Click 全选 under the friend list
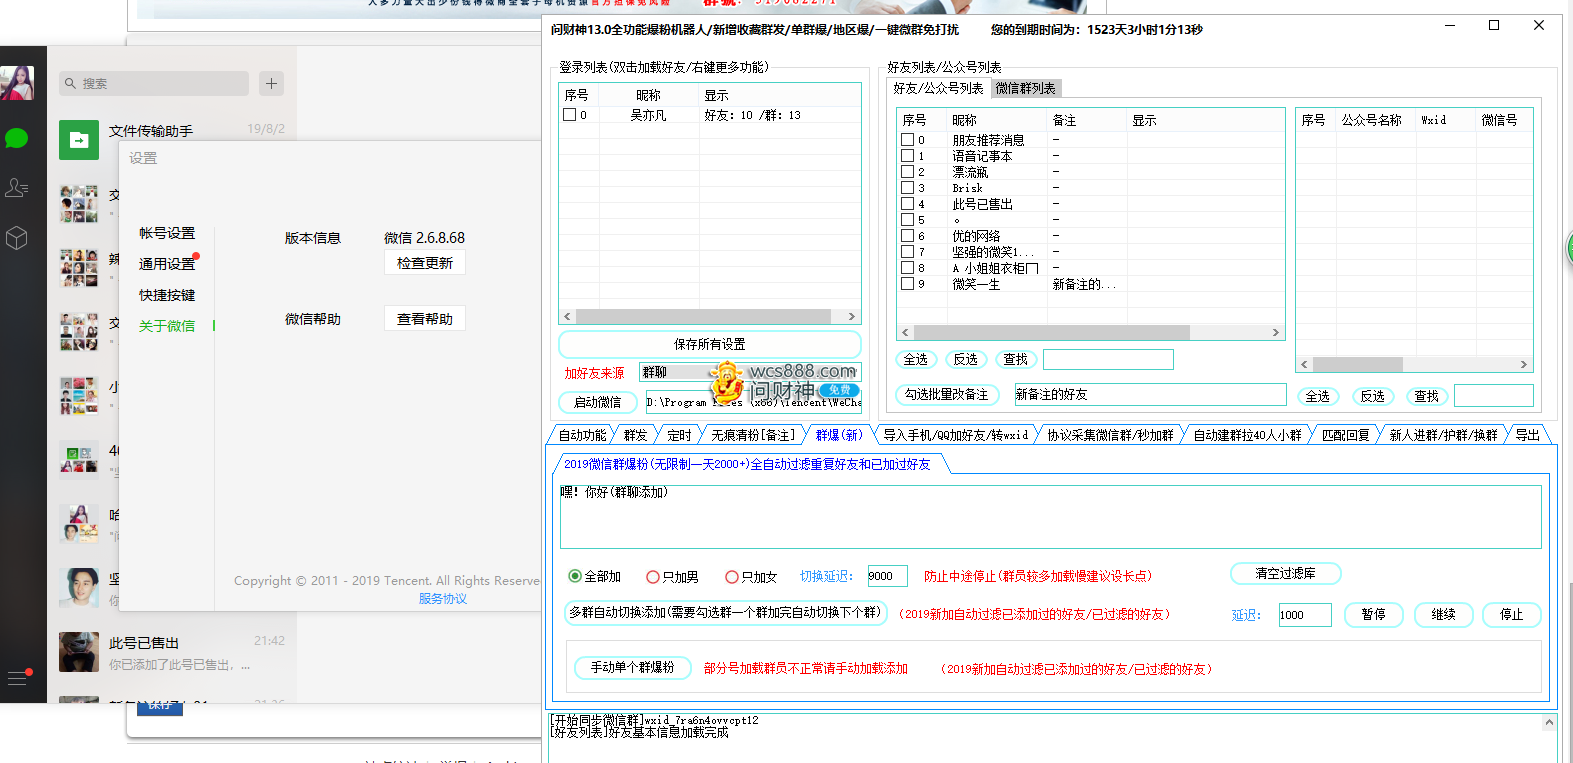Image resolution: width=1573 pixels, height=763 pixels. coord(916,359)
